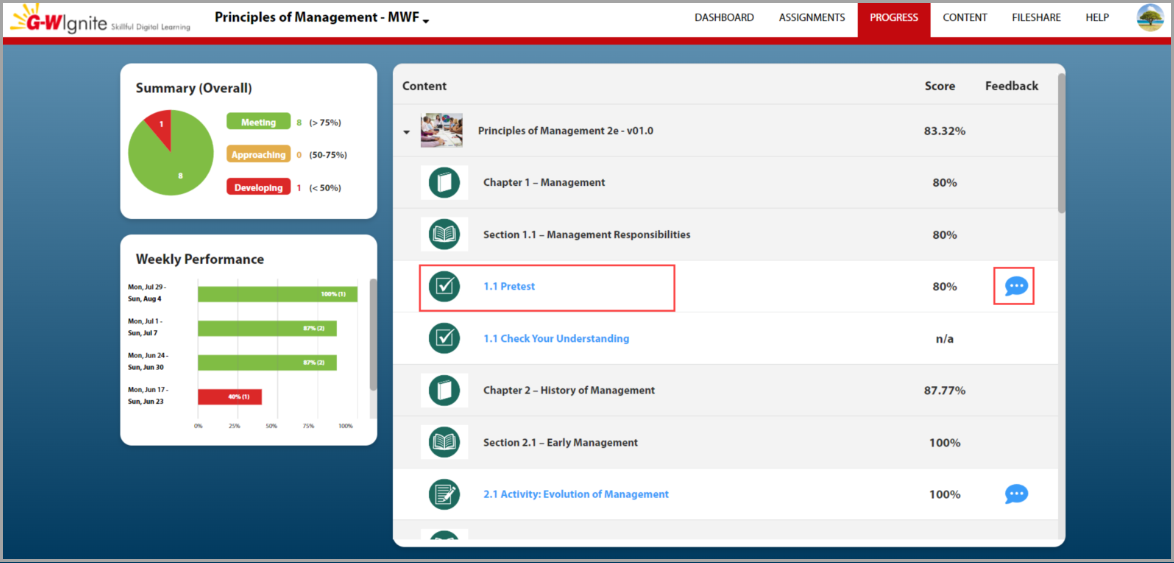1174x563 pixels.
Task: Click the Chapter 1 – Management book icon
Action: [445, 182]
